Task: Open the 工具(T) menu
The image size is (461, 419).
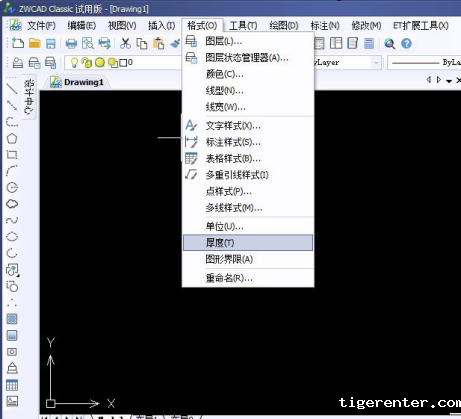Action: point(243,25)
